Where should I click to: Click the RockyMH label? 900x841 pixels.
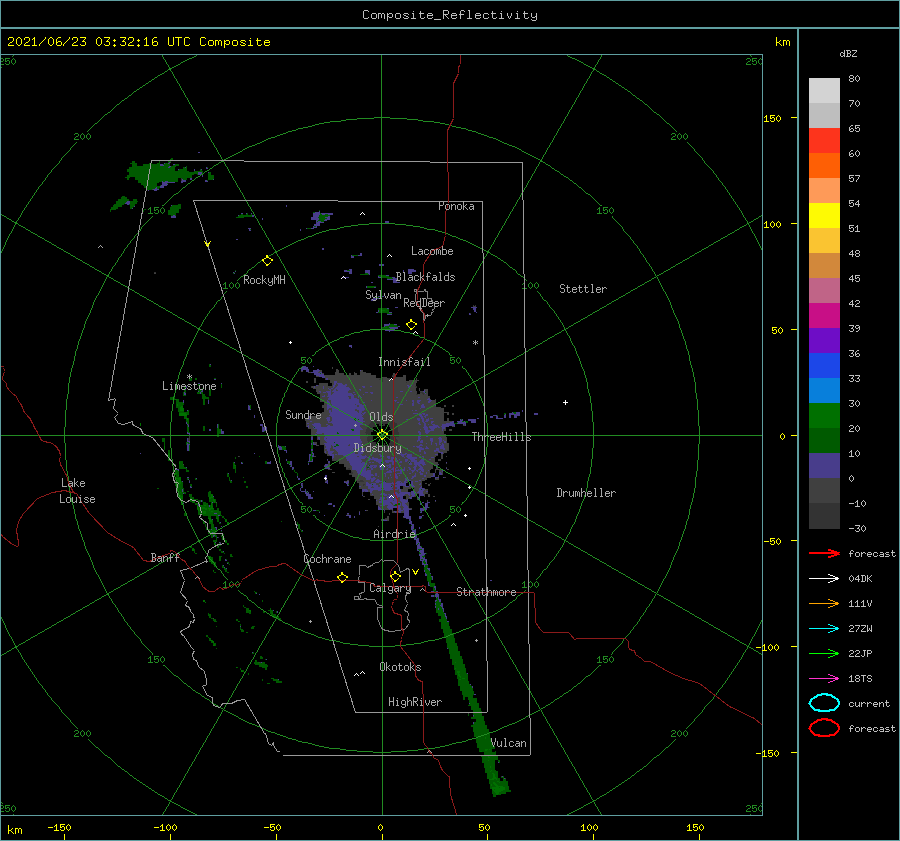click(264, 280)
